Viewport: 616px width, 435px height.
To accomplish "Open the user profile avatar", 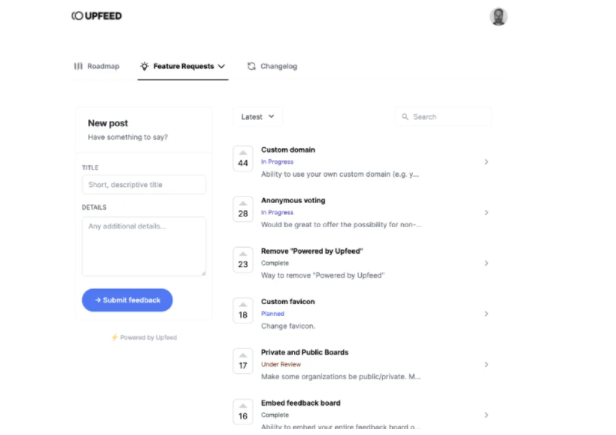I will (498, 16).
